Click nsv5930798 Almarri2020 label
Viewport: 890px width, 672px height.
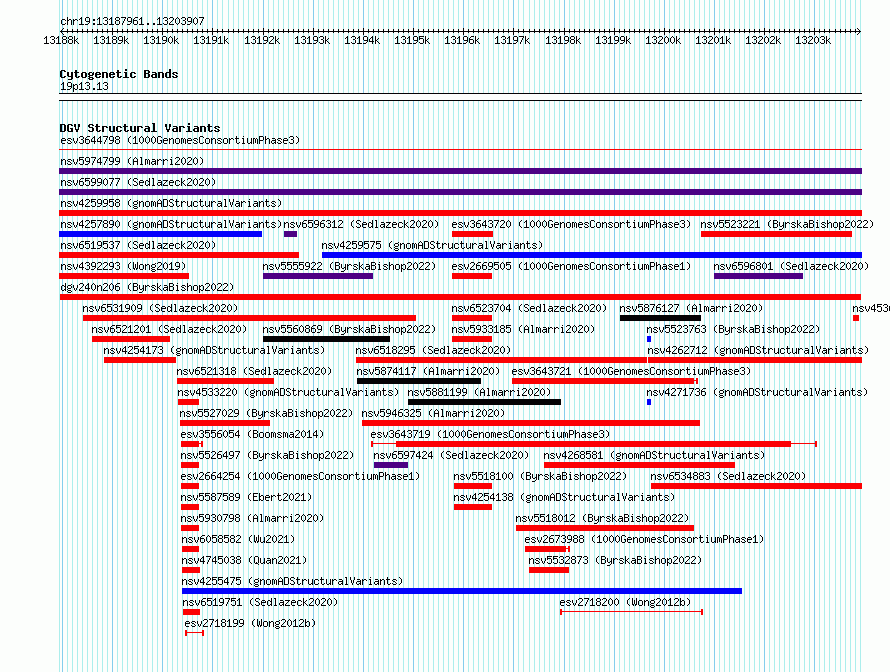(253, 518)
